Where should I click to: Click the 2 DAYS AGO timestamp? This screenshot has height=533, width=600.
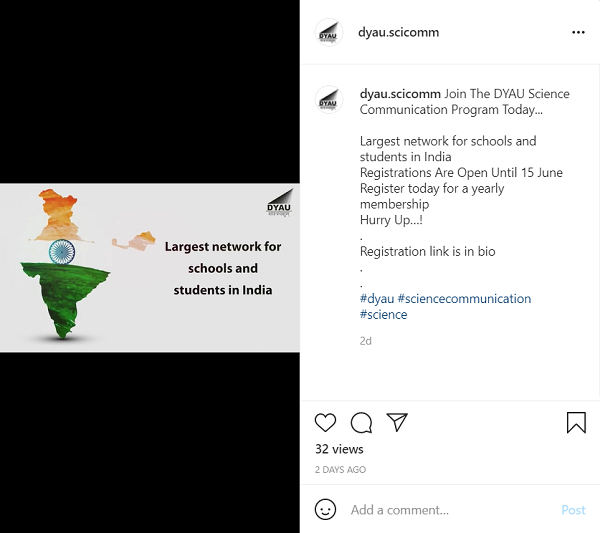pos(340,469)
